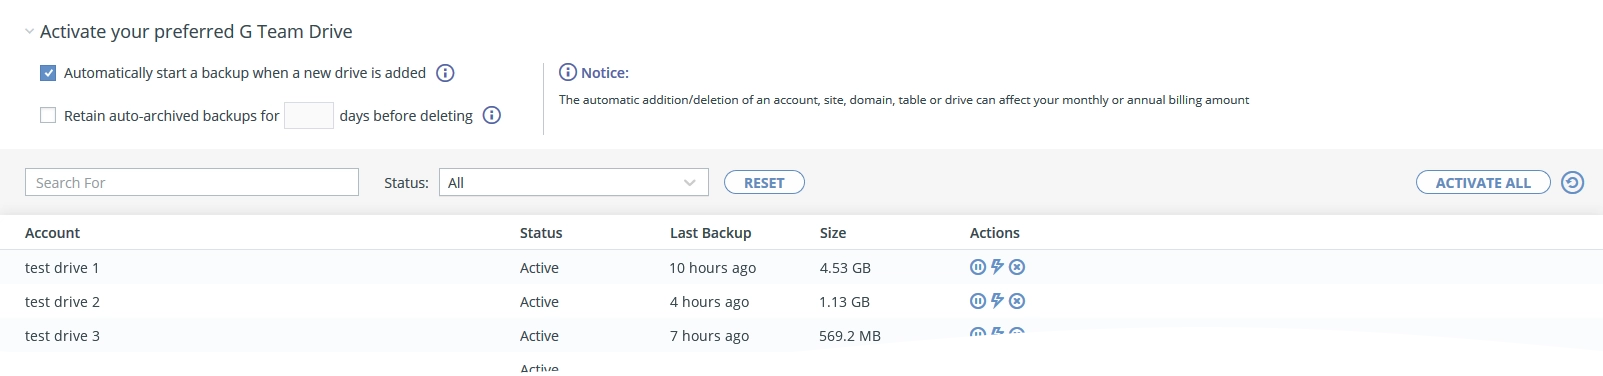This screenshot has height=376, width=1603.
Task: Click refresh icon next to Activate All
Action: pyautogui.click(x=1573, y=183)
